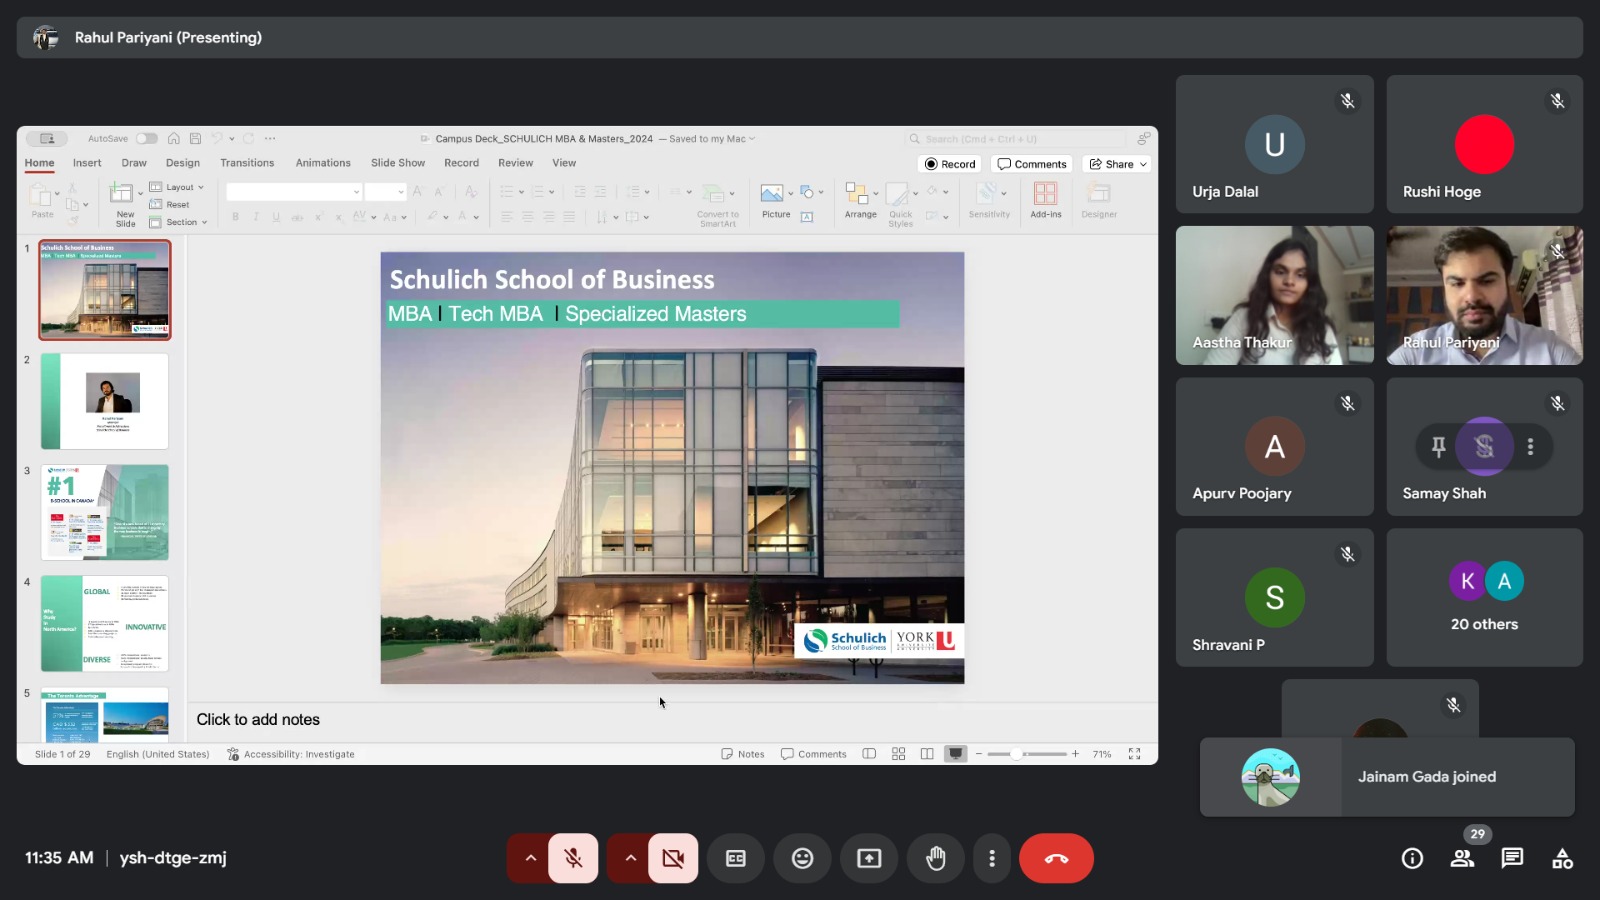Toggle your camera on/off button
This screenshot has width=1600, height=900.
673,858
